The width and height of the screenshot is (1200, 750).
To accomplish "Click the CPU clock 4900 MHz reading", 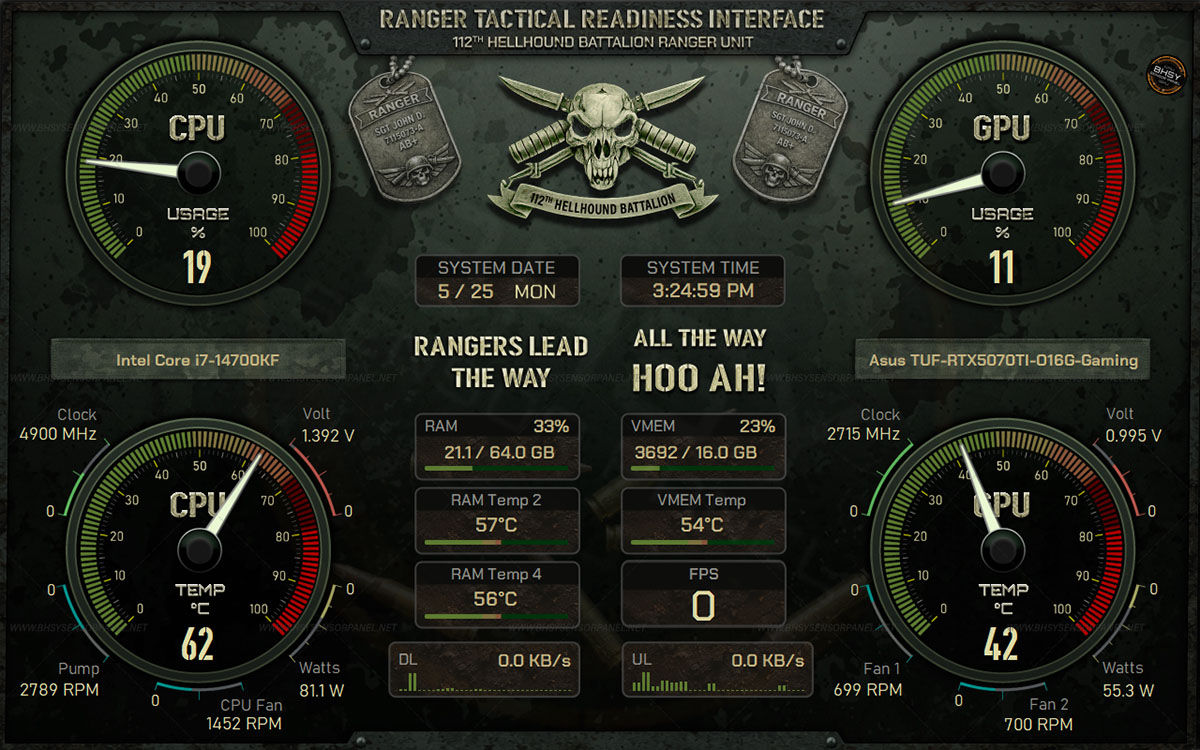I will (x=58, y=434).
